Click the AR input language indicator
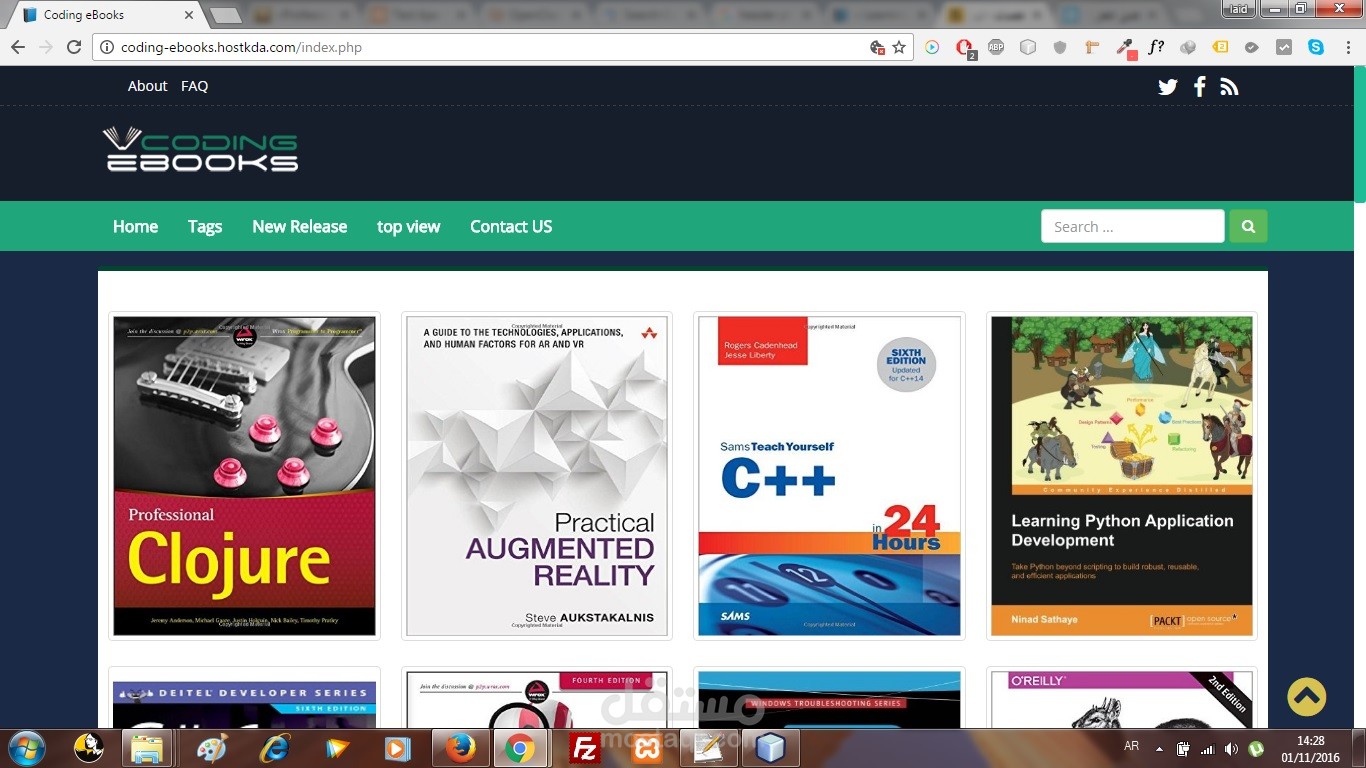1366x768 pixels. pos(1131,746)
